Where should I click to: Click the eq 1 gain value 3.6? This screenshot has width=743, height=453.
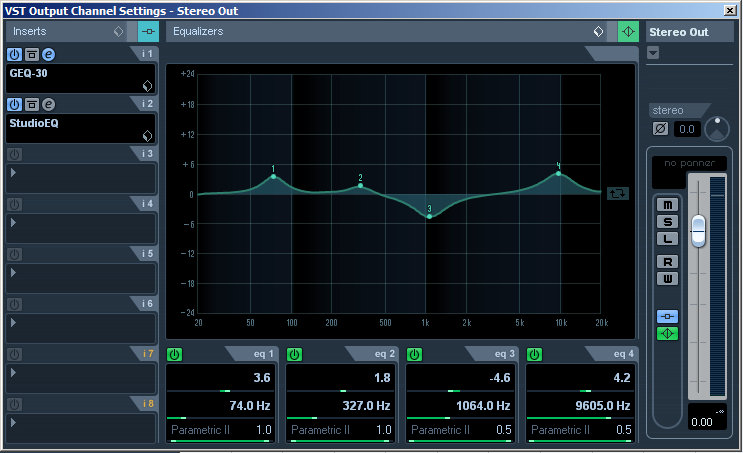[x=262, y=378]
